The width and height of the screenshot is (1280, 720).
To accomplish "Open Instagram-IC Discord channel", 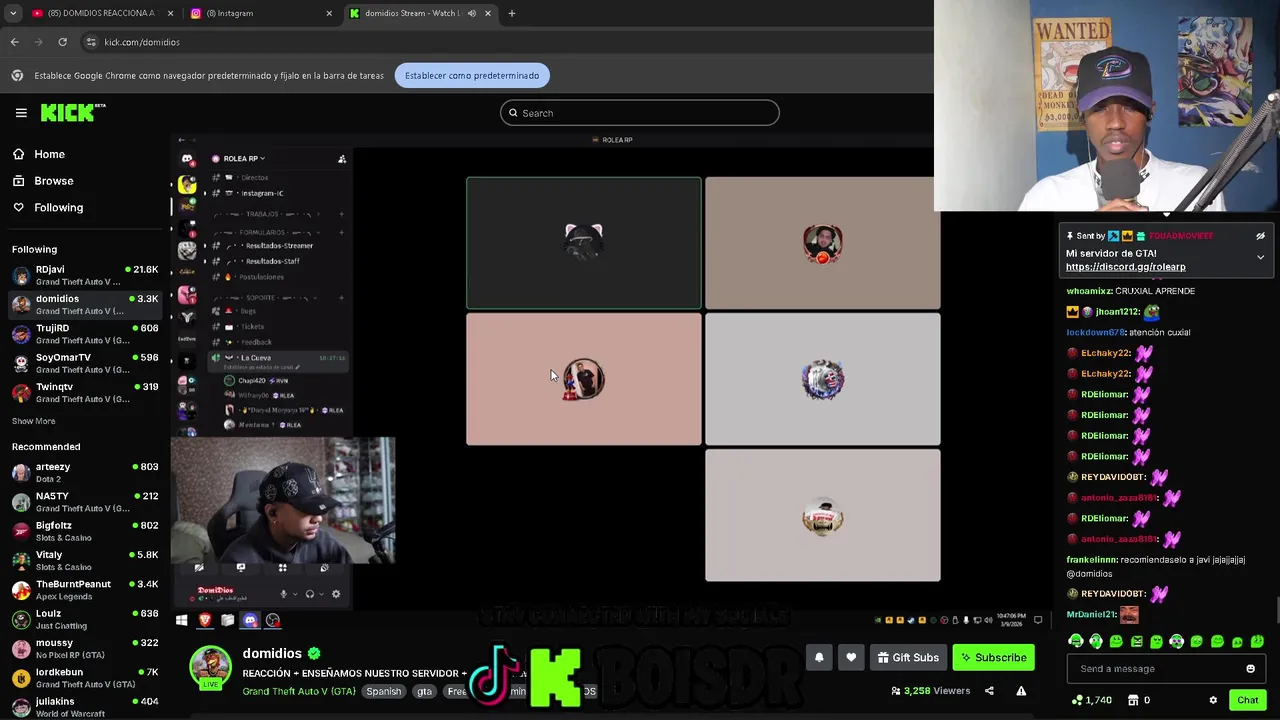I will pos(262,193).
